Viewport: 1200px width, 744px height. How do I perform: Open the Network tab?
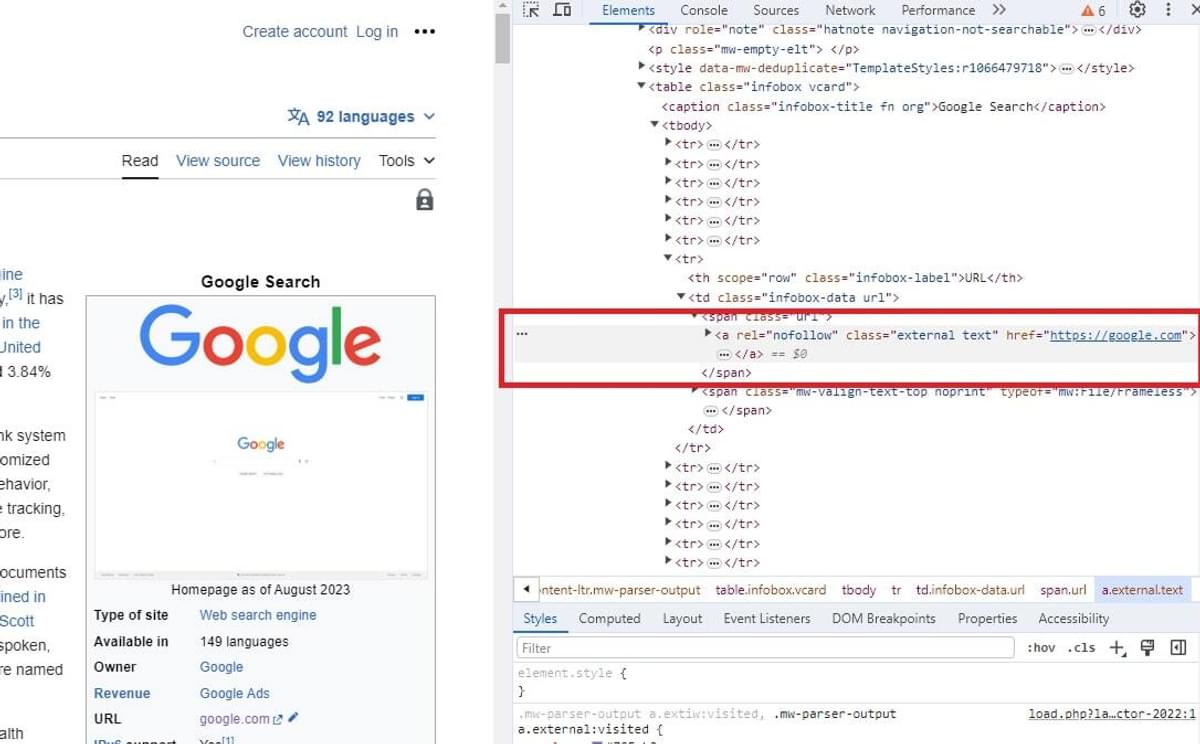(x=850, y=10)
